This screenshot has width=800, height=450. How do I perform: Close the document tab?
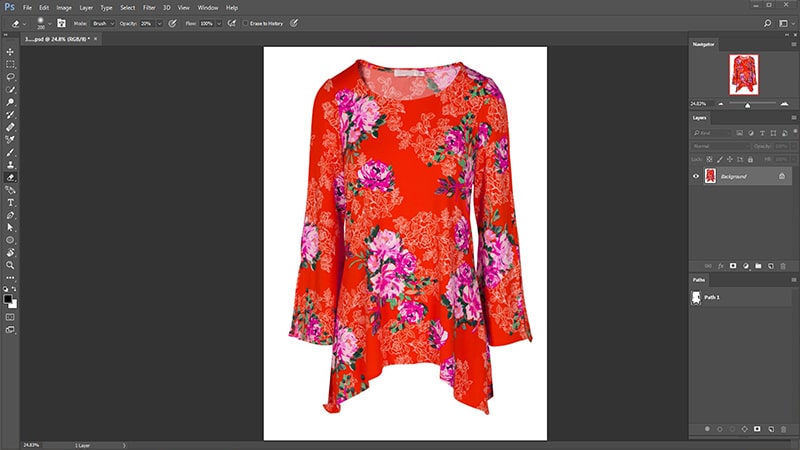(x=95, y=39)
